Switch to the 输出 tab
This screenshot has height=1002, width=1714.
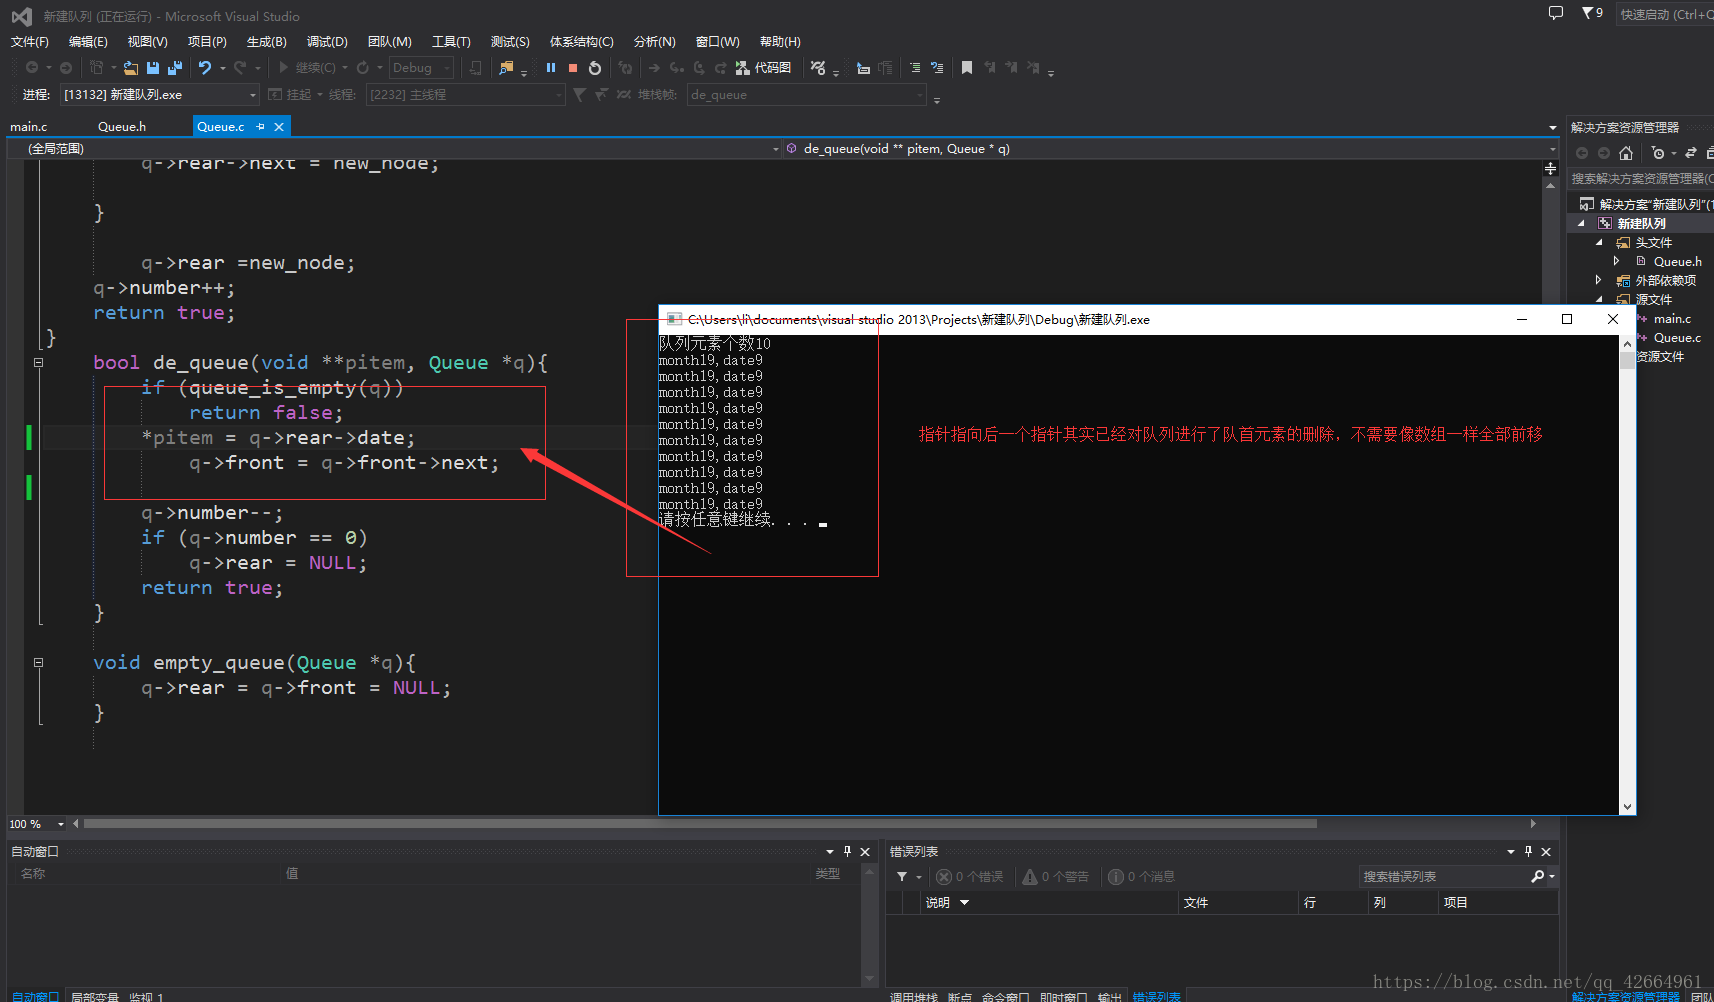(1110, 997)
